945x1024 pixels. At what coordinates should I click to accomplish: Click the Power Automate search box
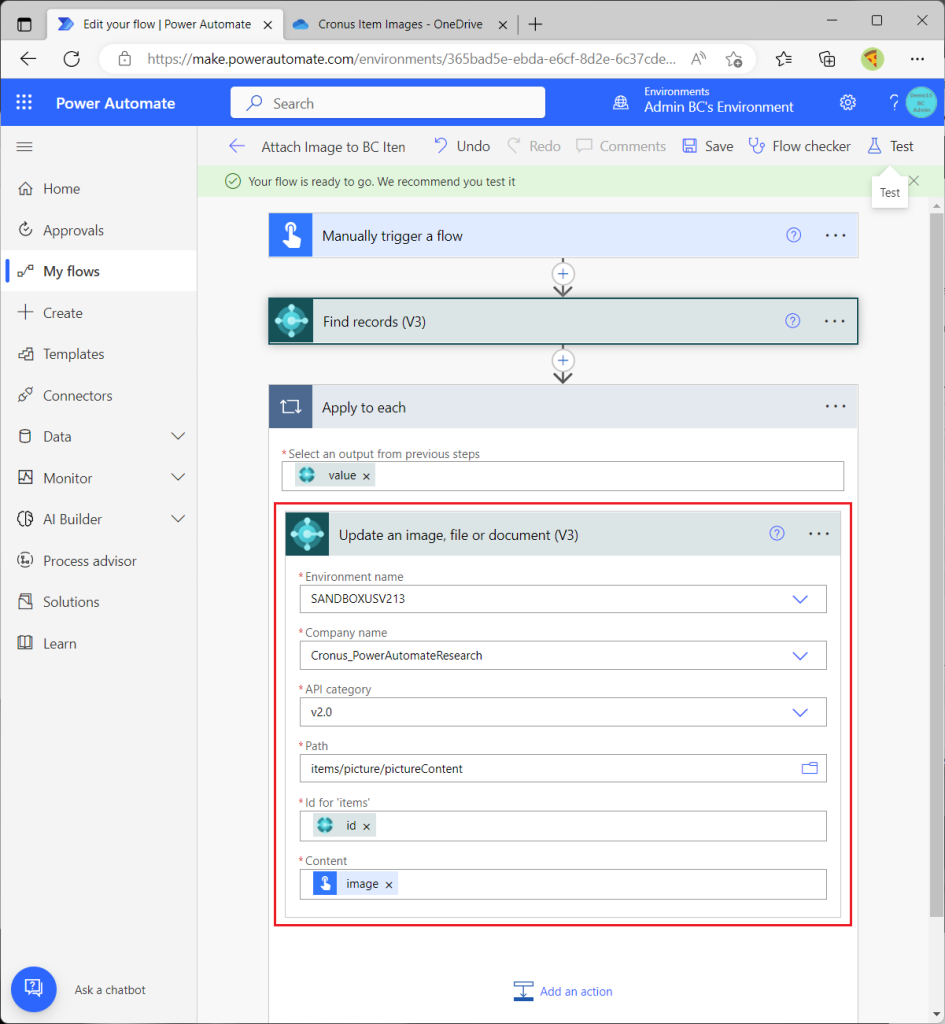click(x=388, y=103)
